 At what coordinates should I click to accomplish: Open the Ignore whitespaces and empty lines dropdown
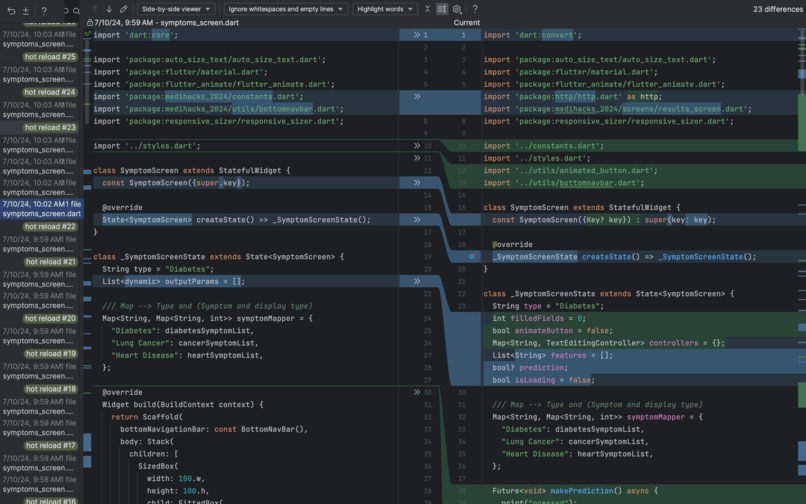coord(285,9)
